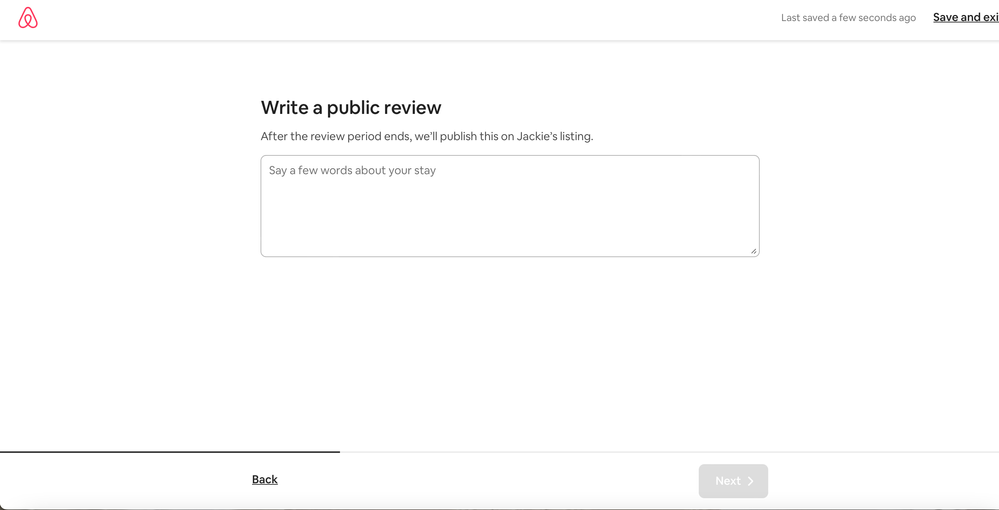Click blank space in the top header bar
This screenshot has width=999, height=510.
point(400,18)
